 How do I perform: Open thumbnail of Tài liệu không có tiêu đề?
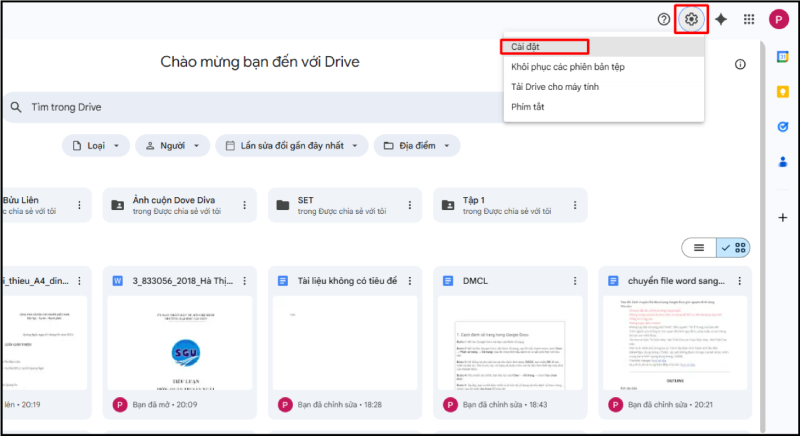pos(345,343)
